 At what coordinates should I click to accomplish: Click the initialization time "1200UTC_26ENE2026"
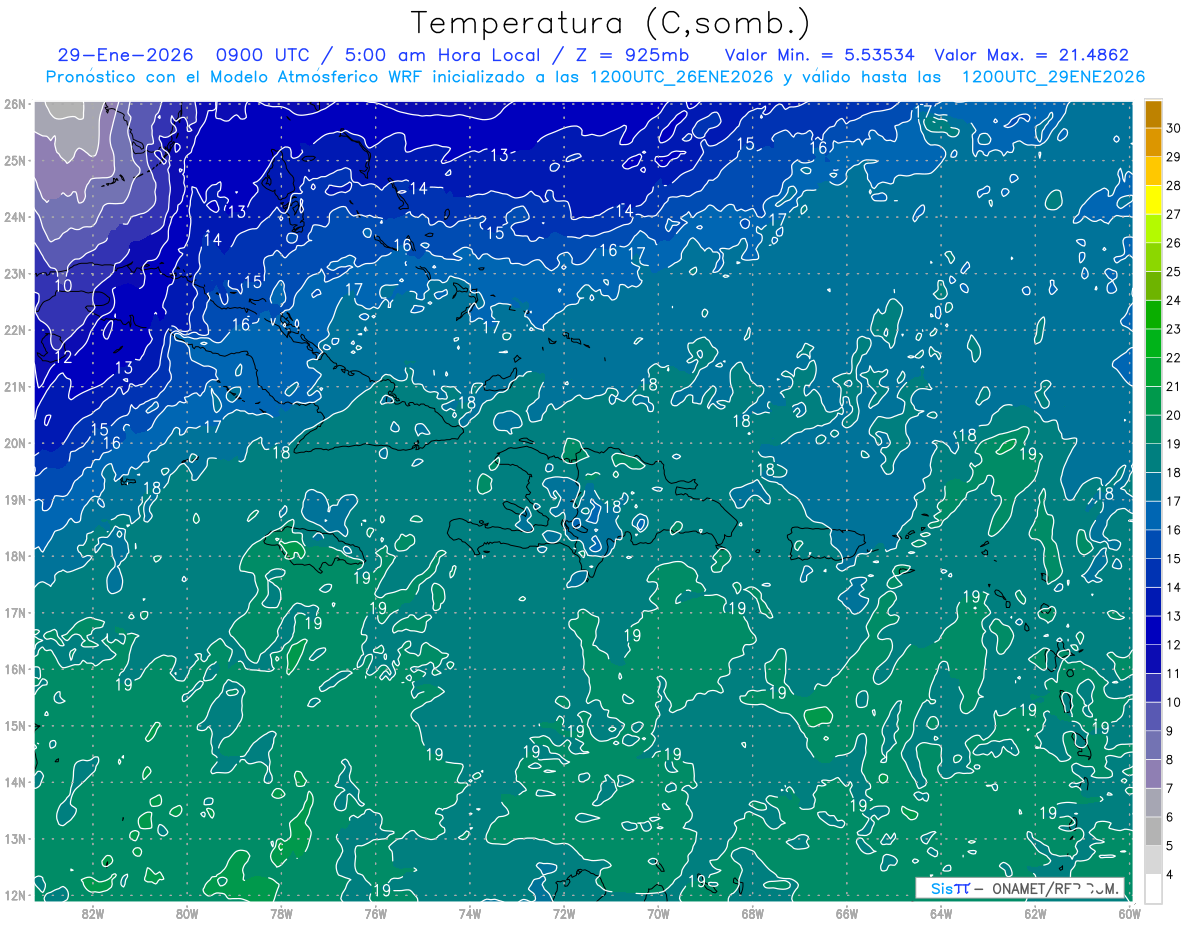(681, 76)
